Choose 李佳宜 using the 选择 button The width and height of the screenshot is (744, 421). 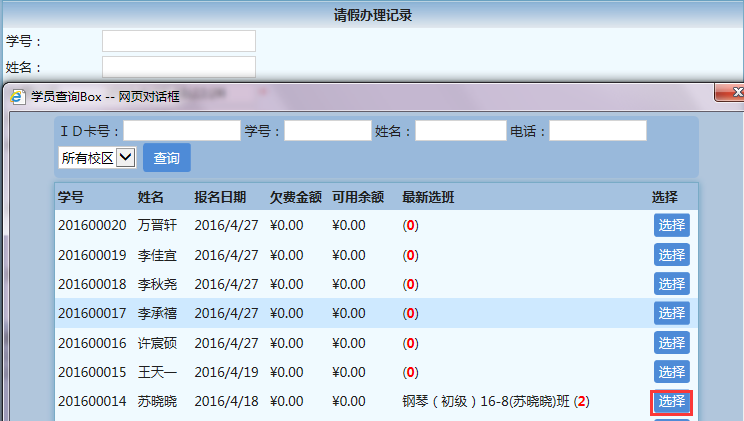(671, 255)
